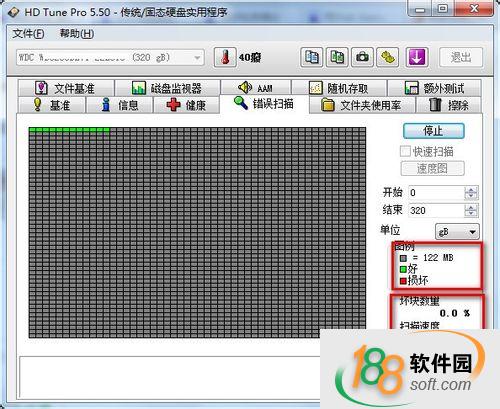Open the 健康 tab with red cross icon

coord(186,105)
